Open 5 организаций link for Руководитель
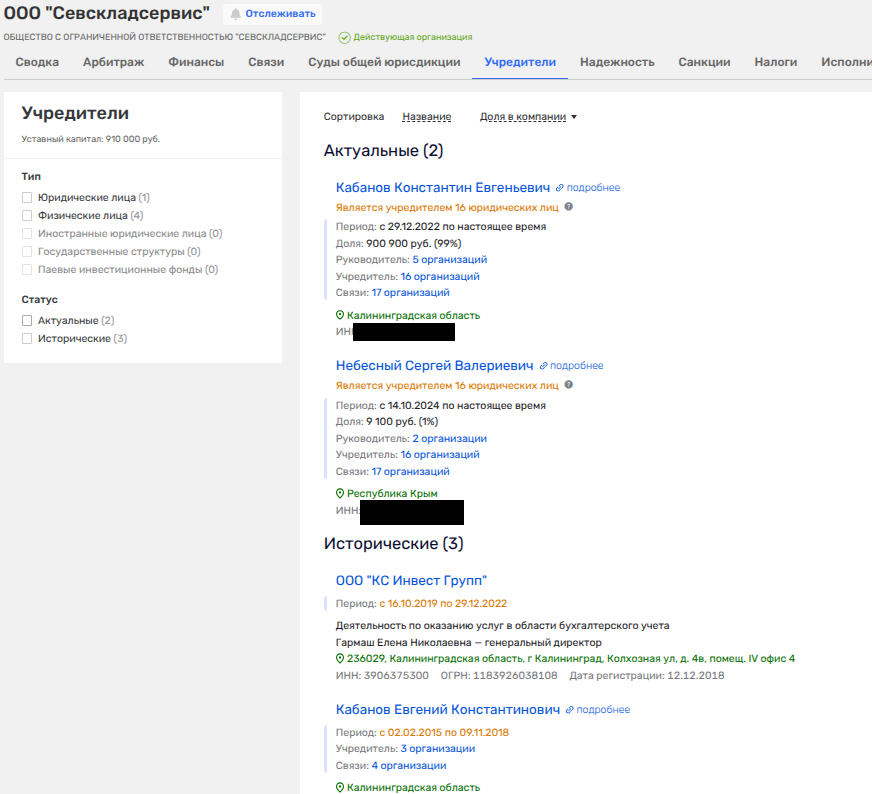The image size is (872, 794). pos(449,260)
